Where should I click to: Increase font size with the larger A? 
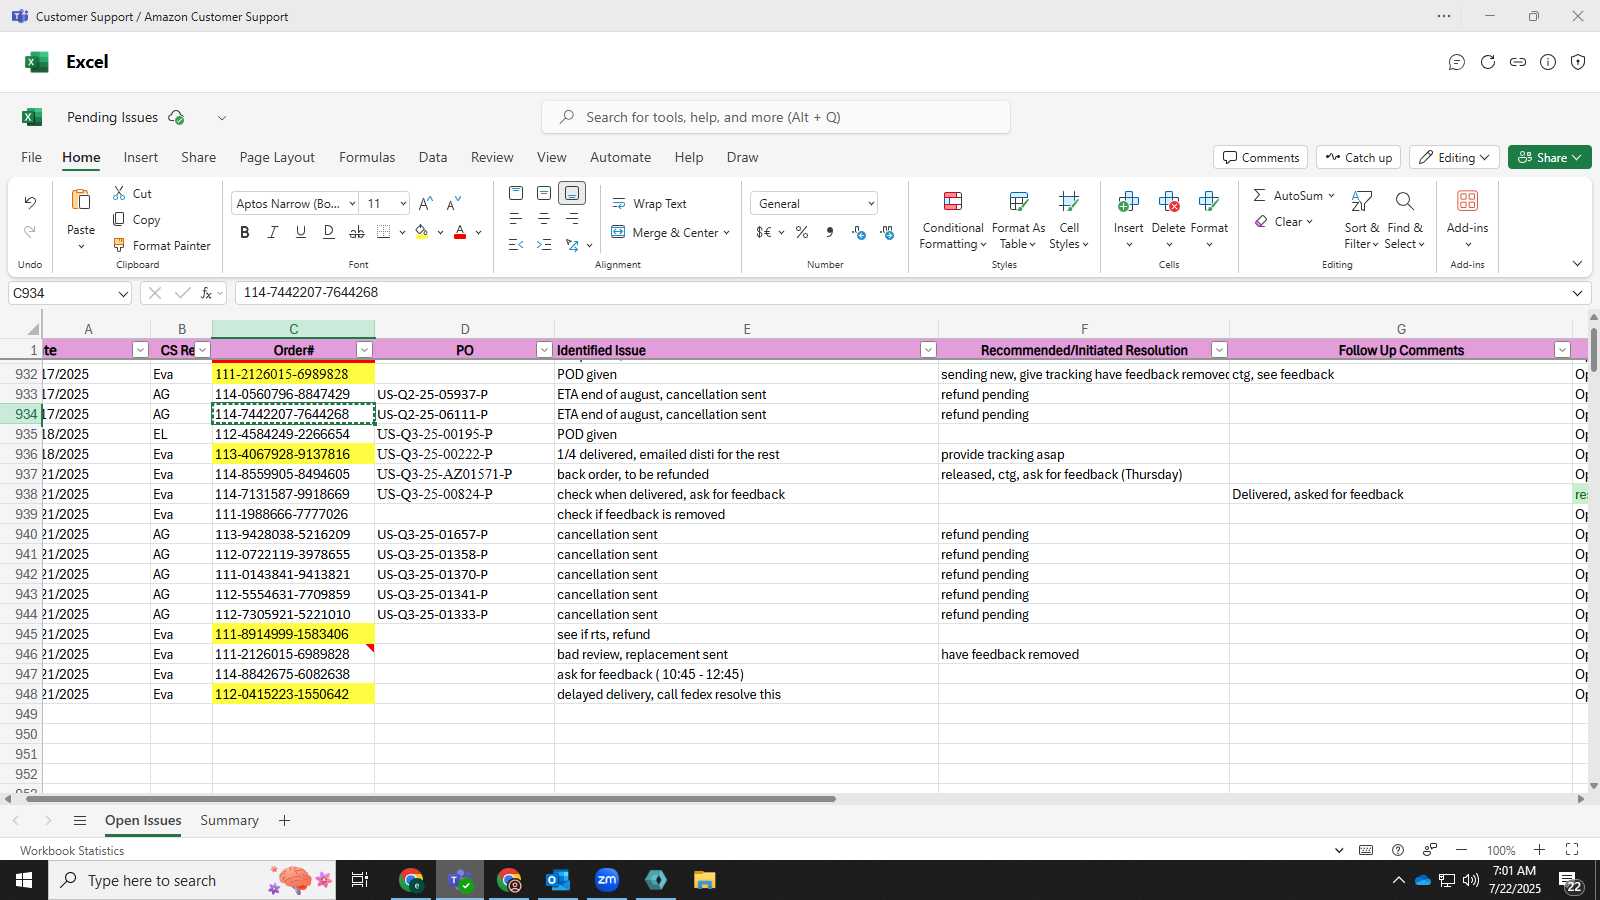(x=426, y=203)
